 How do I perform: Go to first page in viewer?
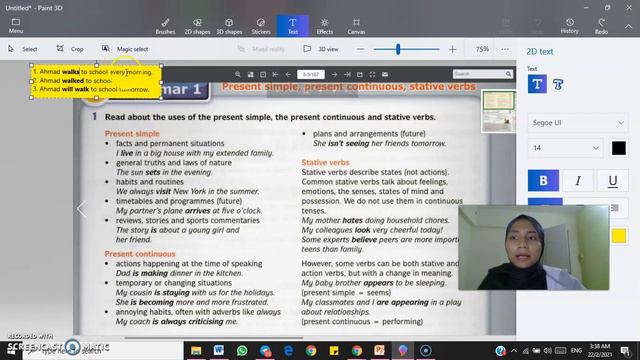coord(276,74)
